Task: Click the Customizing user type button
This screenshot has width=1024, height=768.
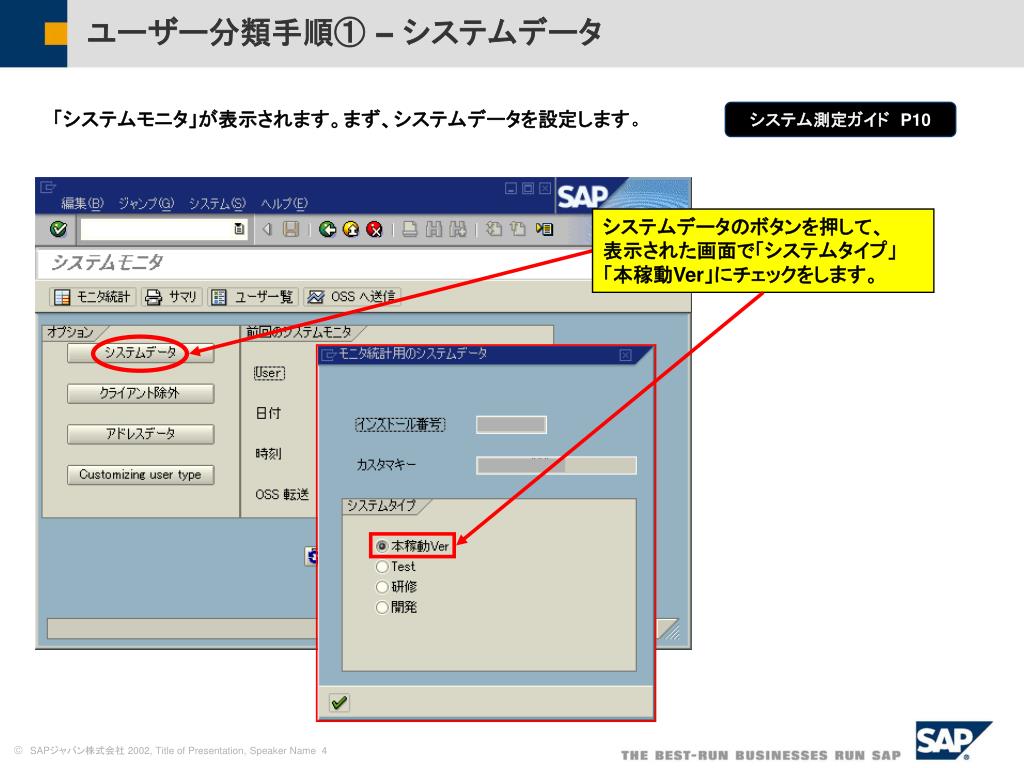Action: pyautogui.click(x=140, y=474)
